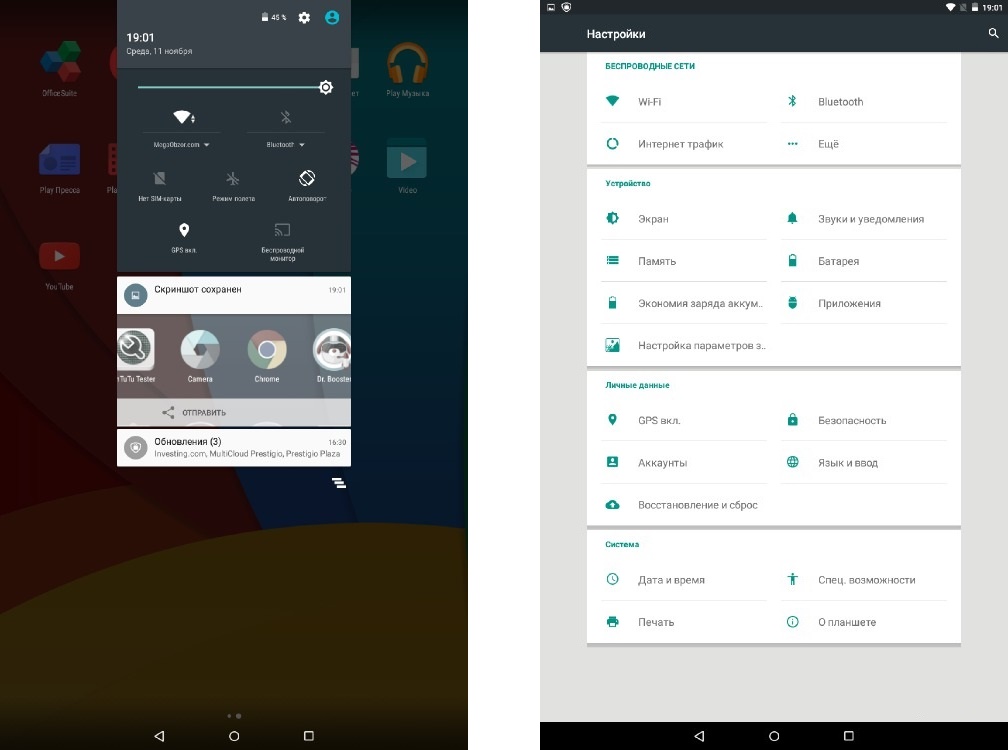Screen dimensions: 1008x750
Task: Open 'Ещё' more wireless settings
Action: click(864, 144)
